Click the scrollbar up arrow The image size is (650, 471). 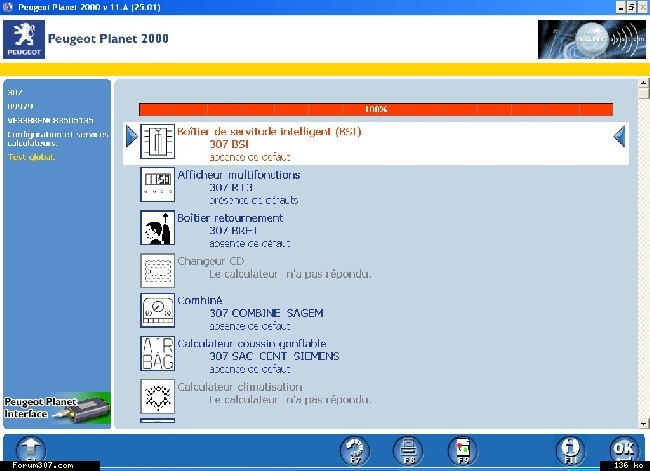643,83
